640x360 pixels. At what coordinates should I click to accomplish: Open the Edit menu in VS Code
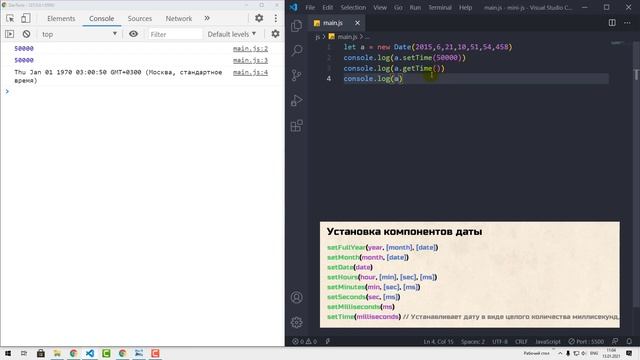pos(327,7)
